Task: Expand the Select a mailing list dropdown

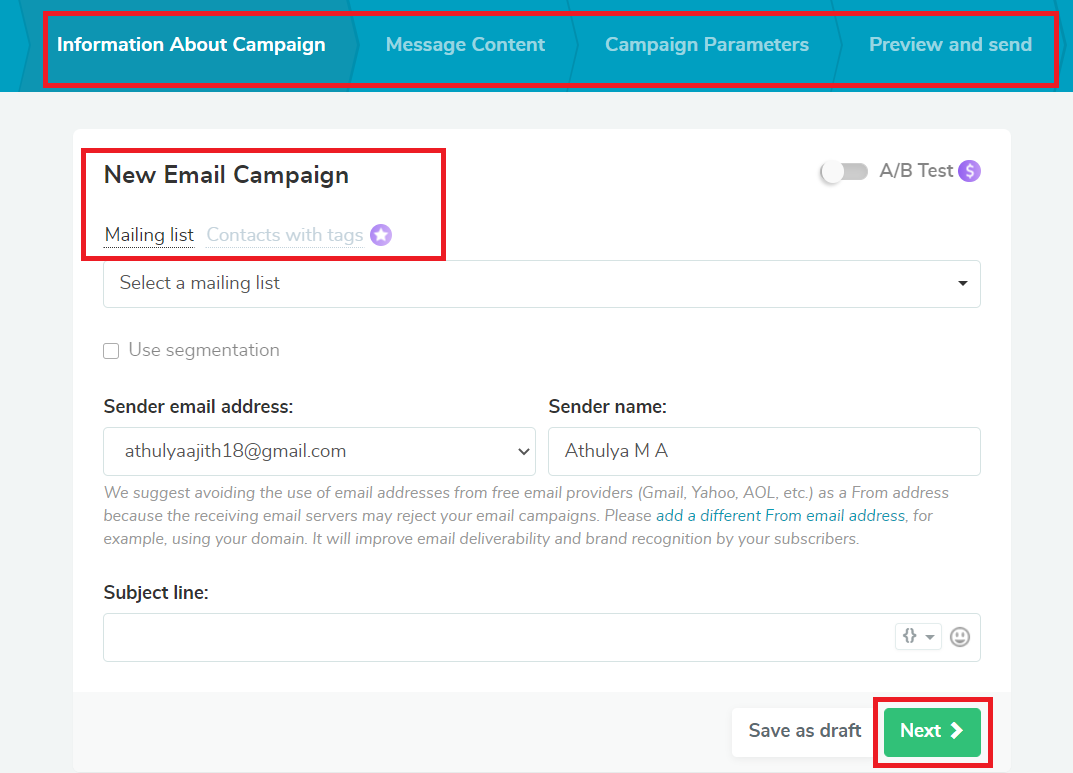Action: [541, 284]
